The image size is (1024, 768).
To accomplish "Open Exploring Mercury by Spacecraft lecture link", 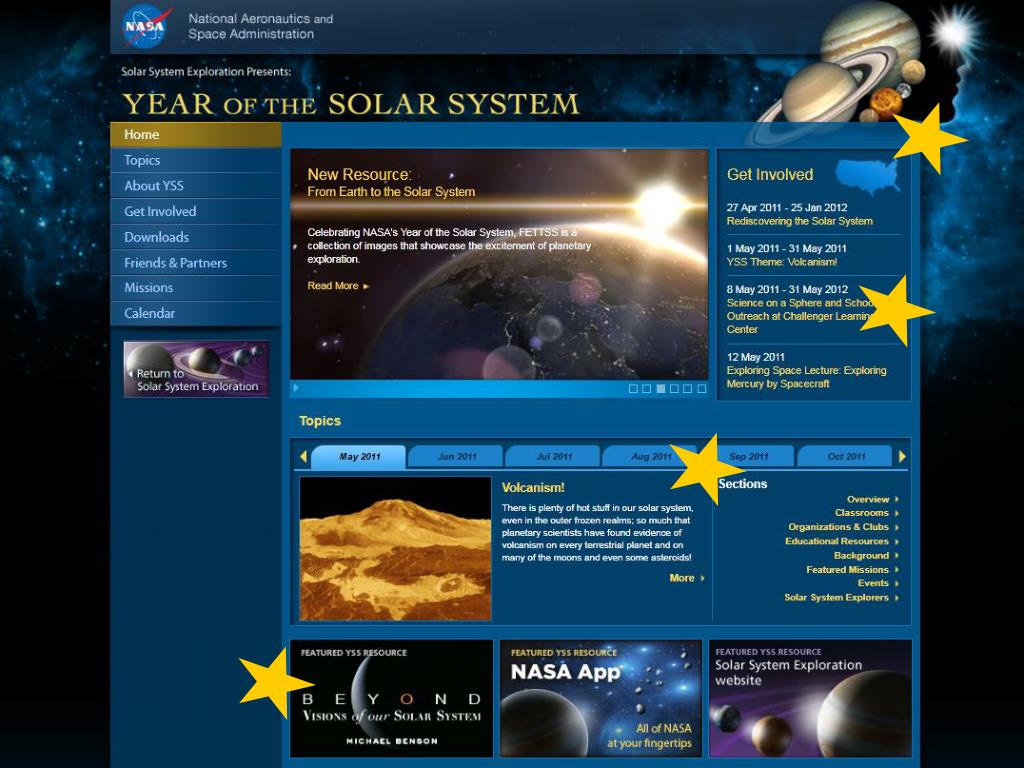I will tap(807, 377).
